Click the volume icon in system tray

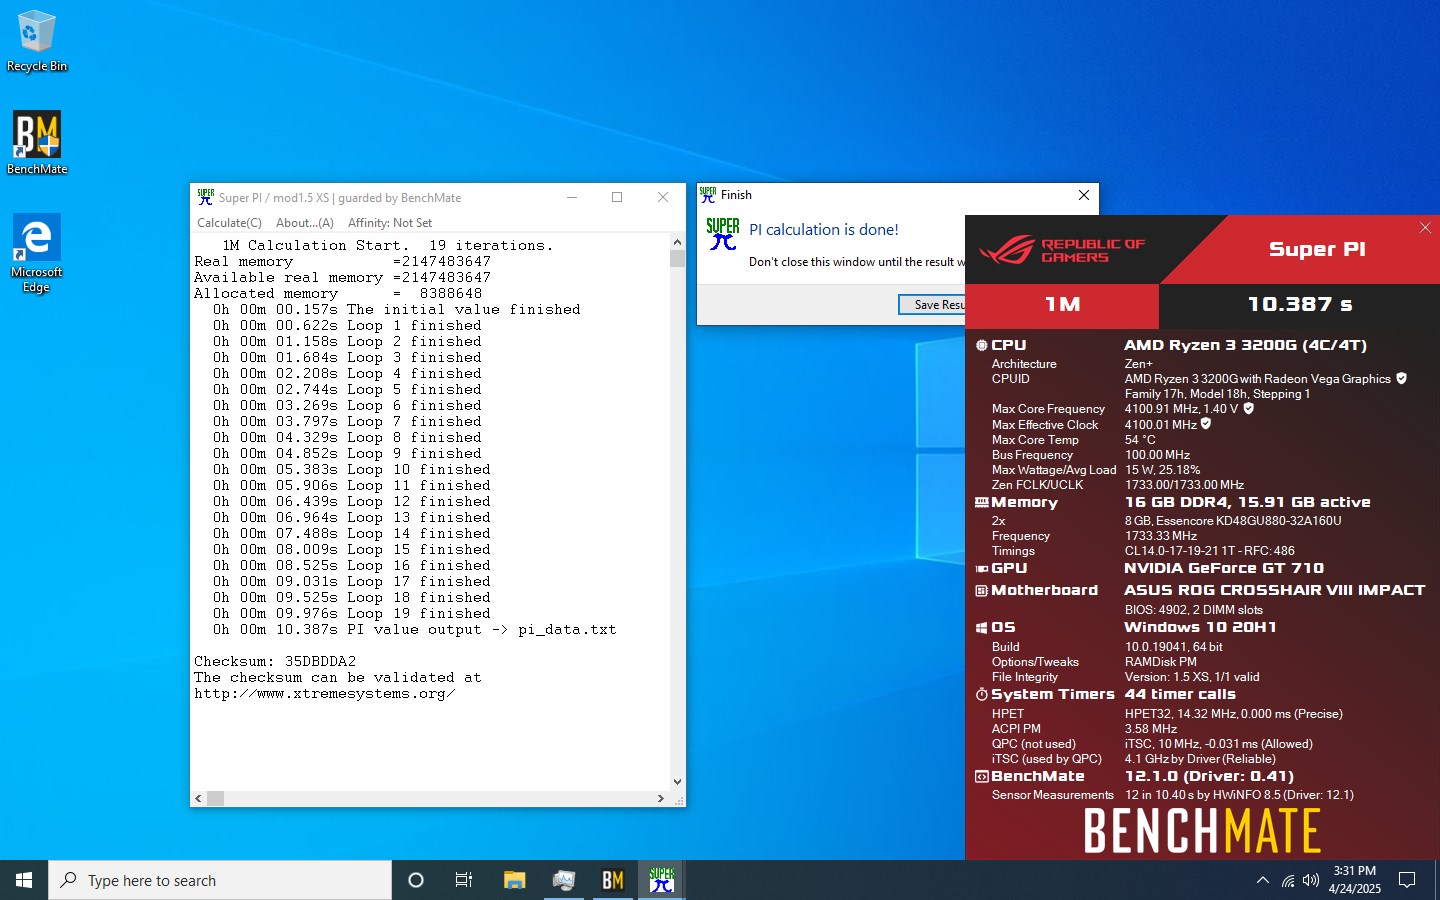(1311, 880)
